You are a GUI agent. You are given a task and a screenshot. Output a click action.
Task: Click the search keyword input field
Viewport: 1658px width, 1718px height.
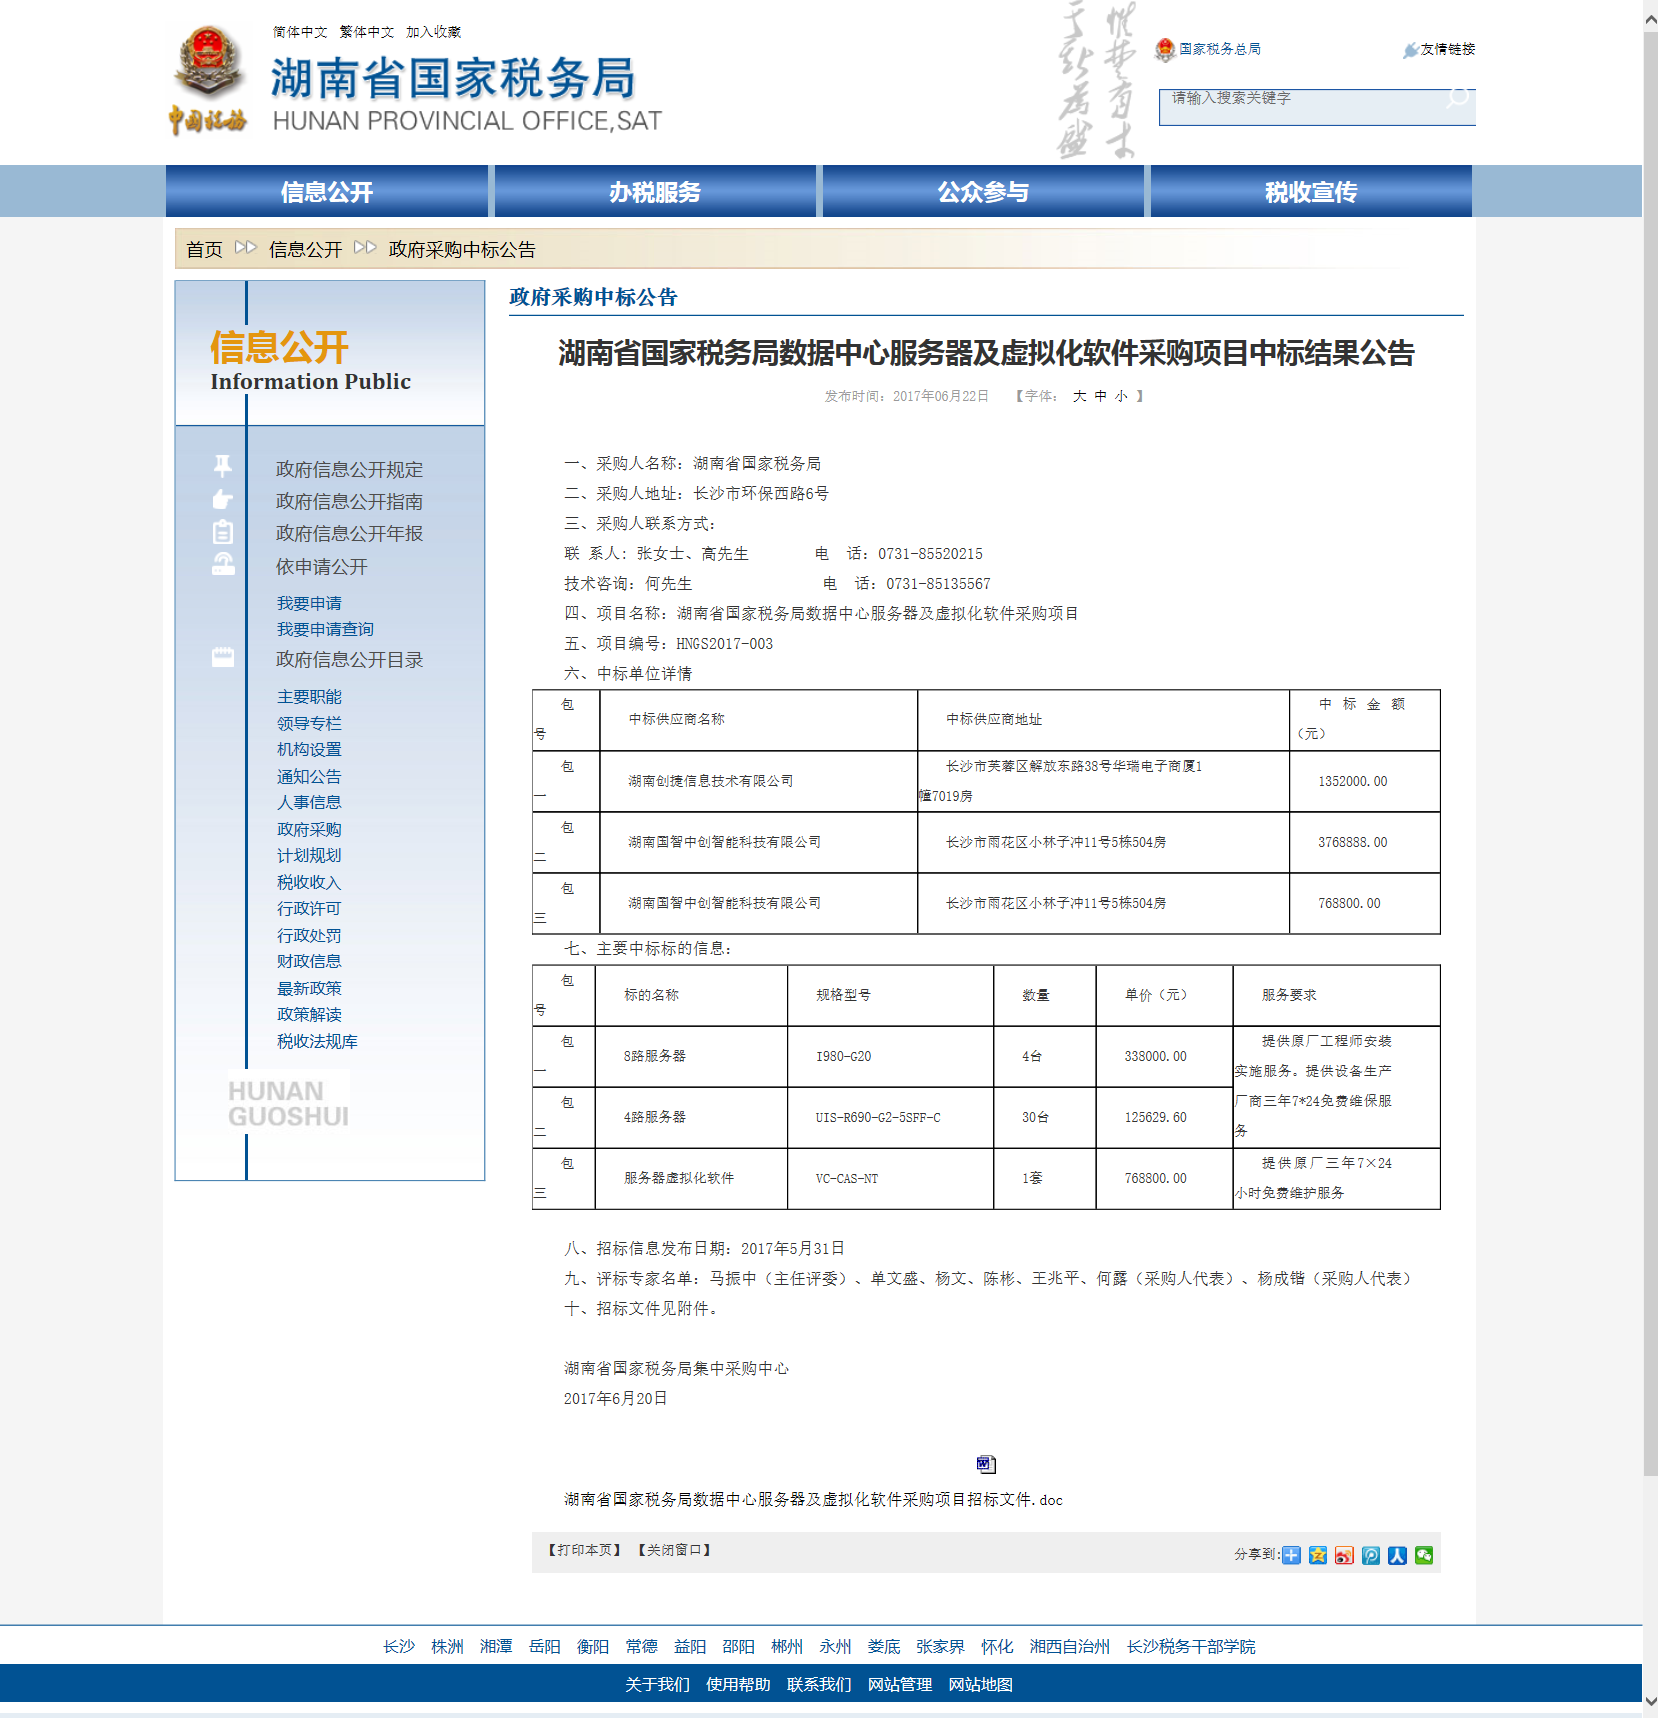pos(1300,99)
